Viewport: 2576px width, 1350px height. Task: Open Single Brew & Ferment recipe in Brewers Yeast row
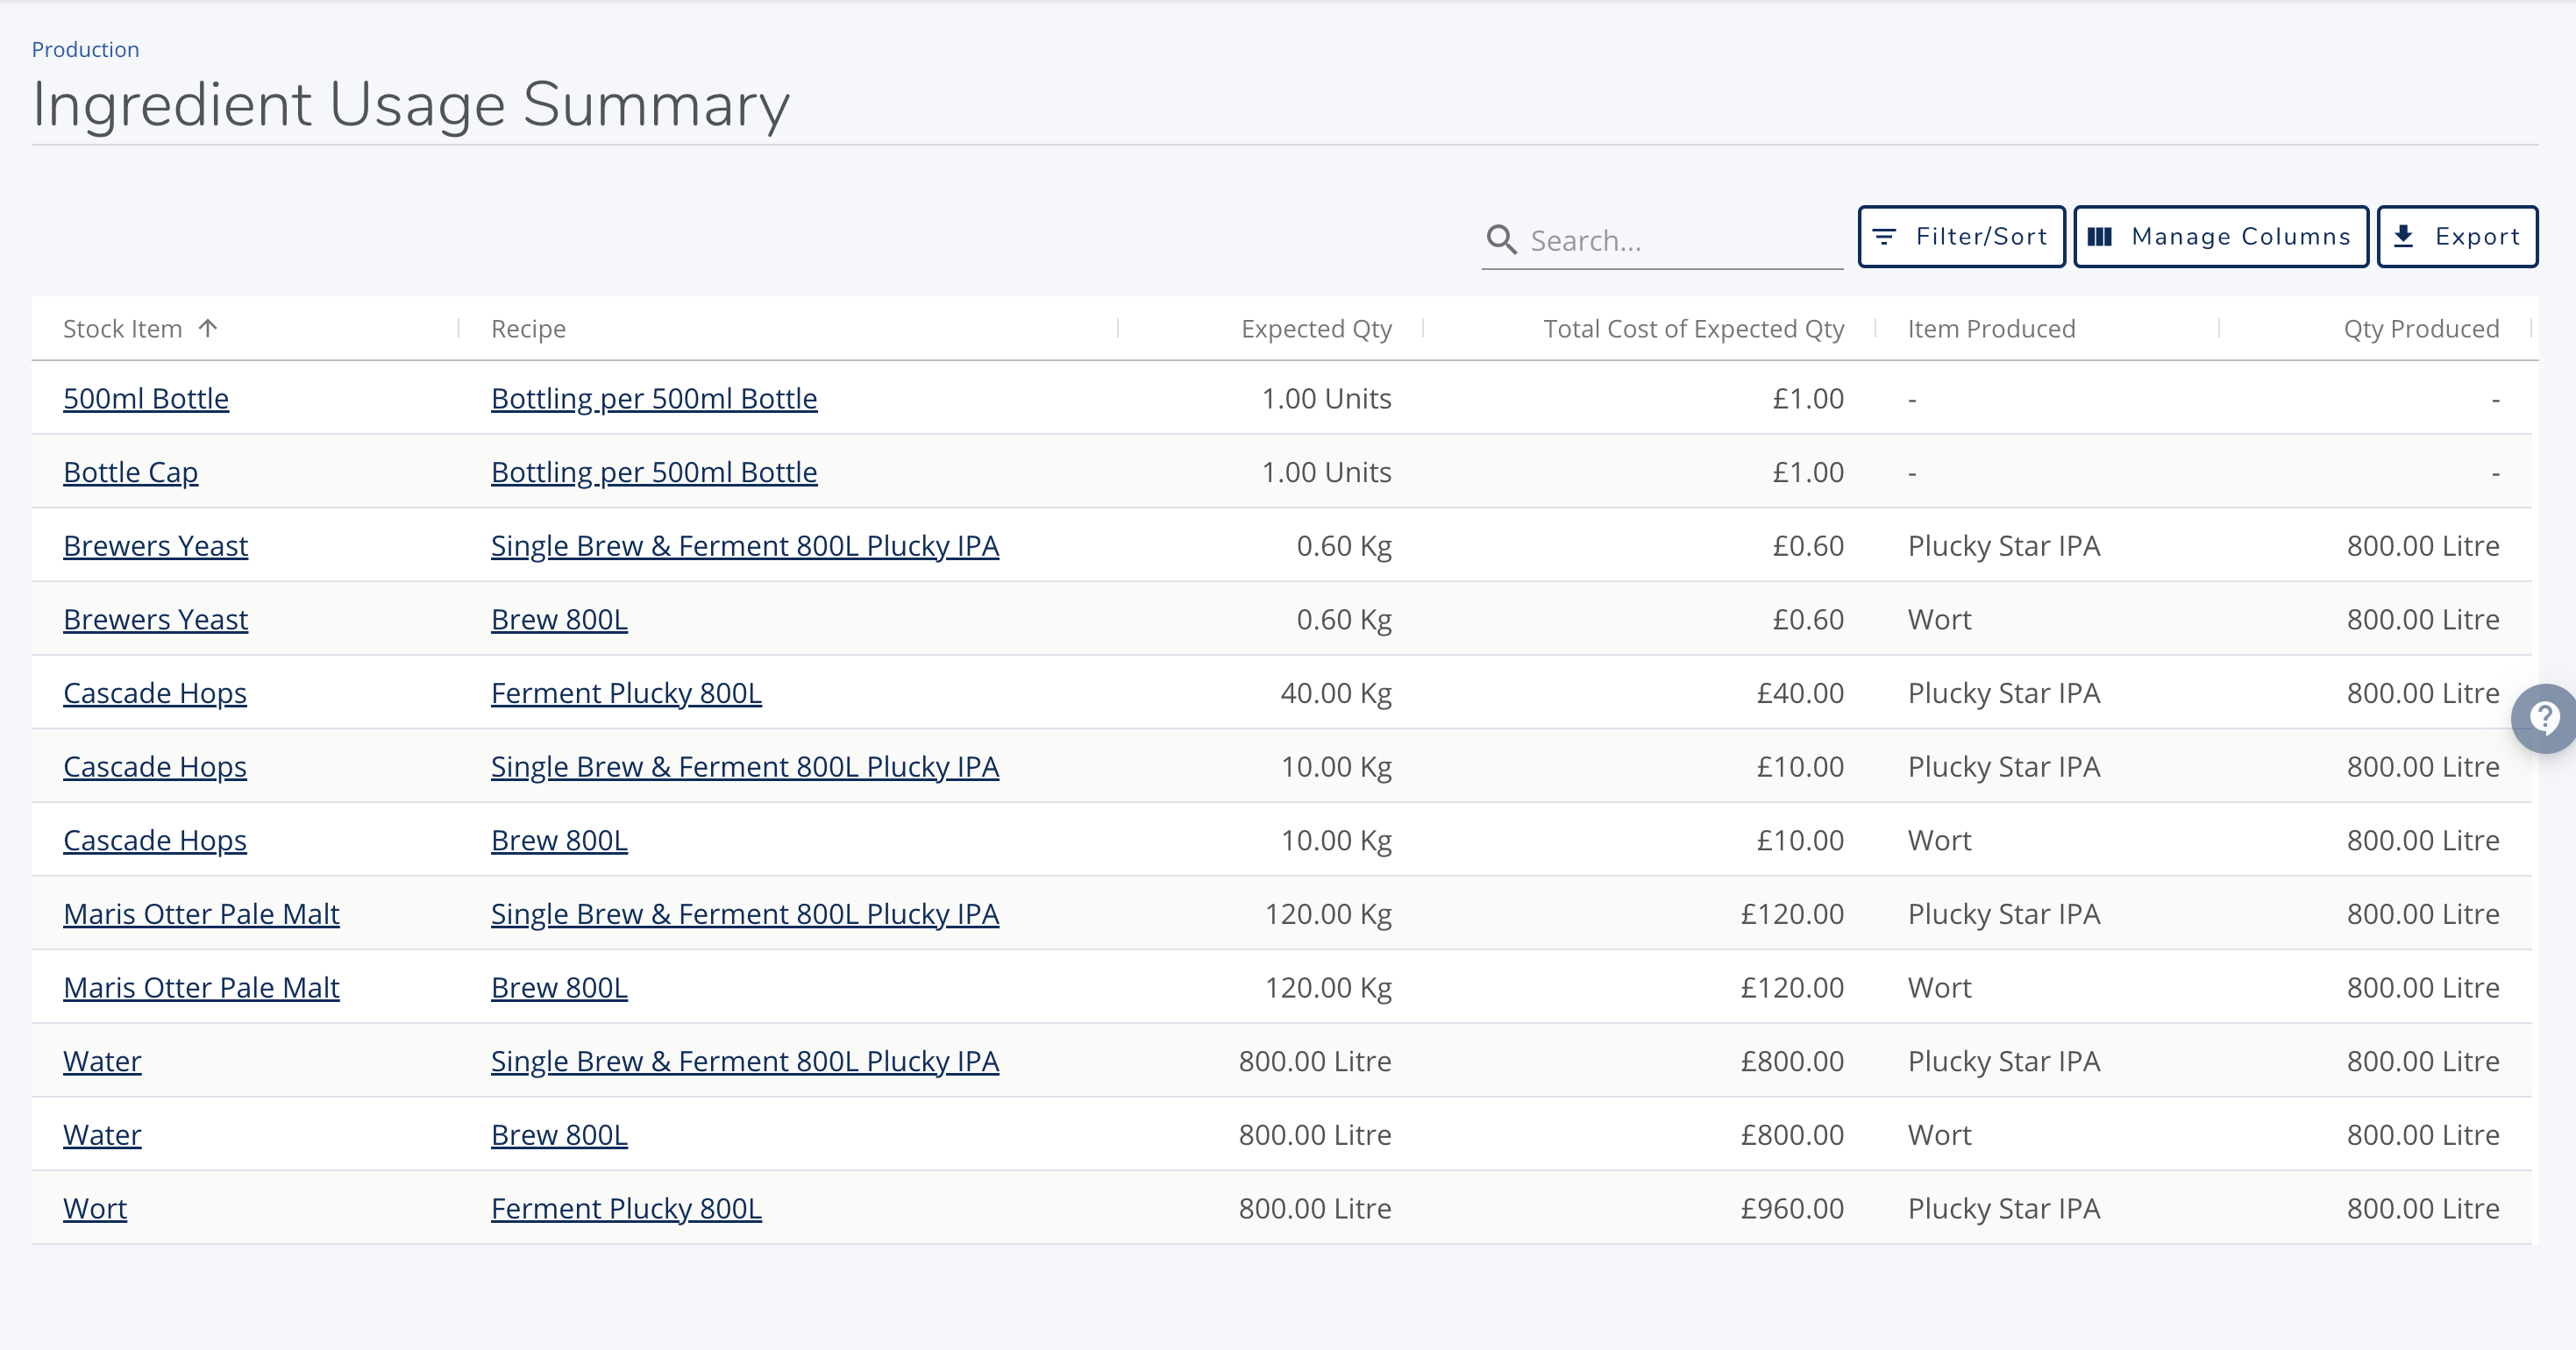coord(745,546)
